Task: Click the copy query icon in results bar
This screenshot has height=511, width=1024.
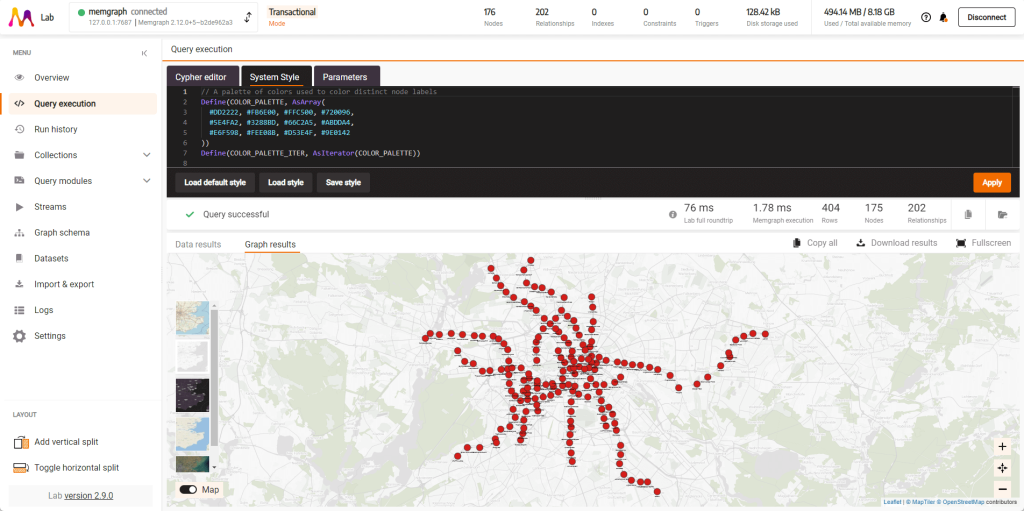Action: pos(968,214)
